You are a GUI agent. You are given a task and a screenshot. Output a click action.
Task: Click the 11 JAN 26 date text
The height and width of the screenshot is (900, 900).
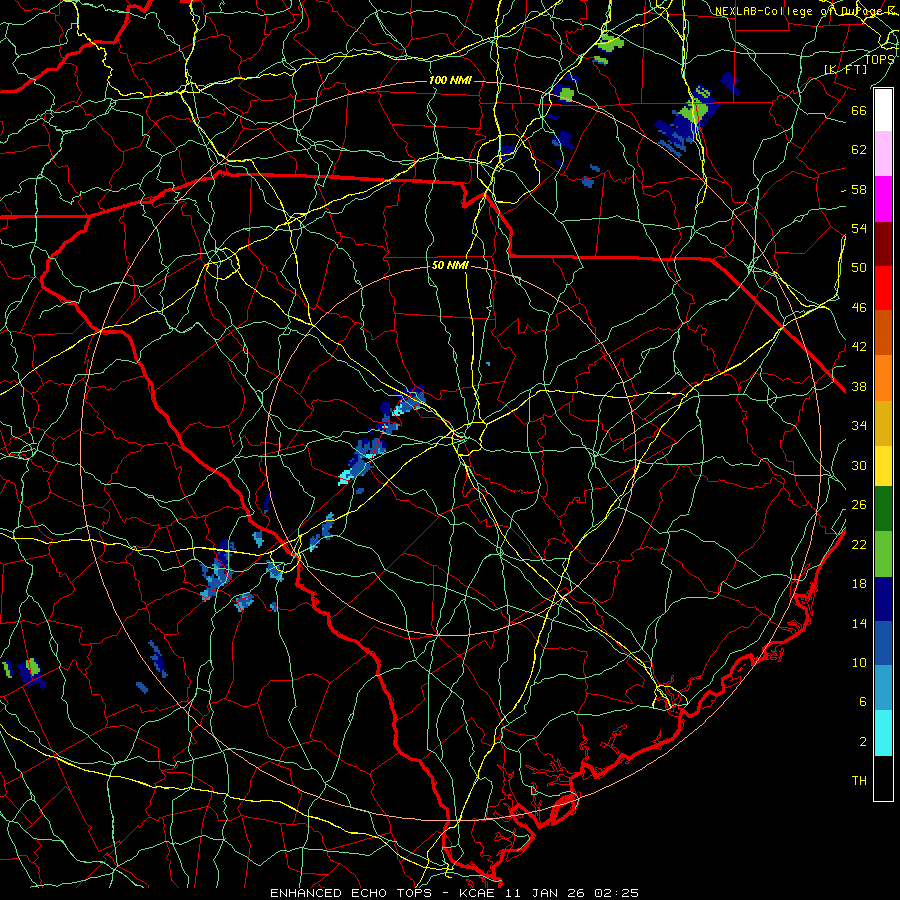tap(545, 893)
